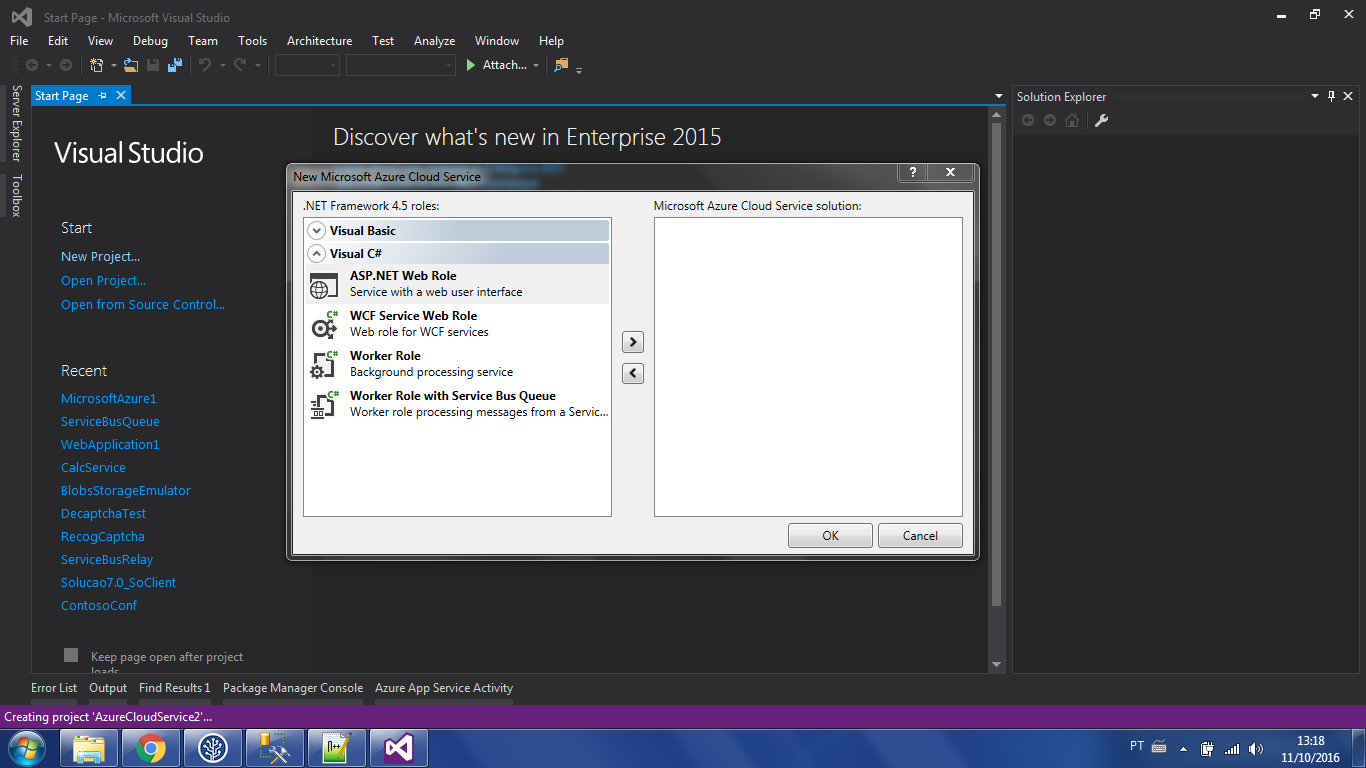Toggle the pin on the Start Page tab
This screenshot has height=768, width=1366.
tap(101, 96)
